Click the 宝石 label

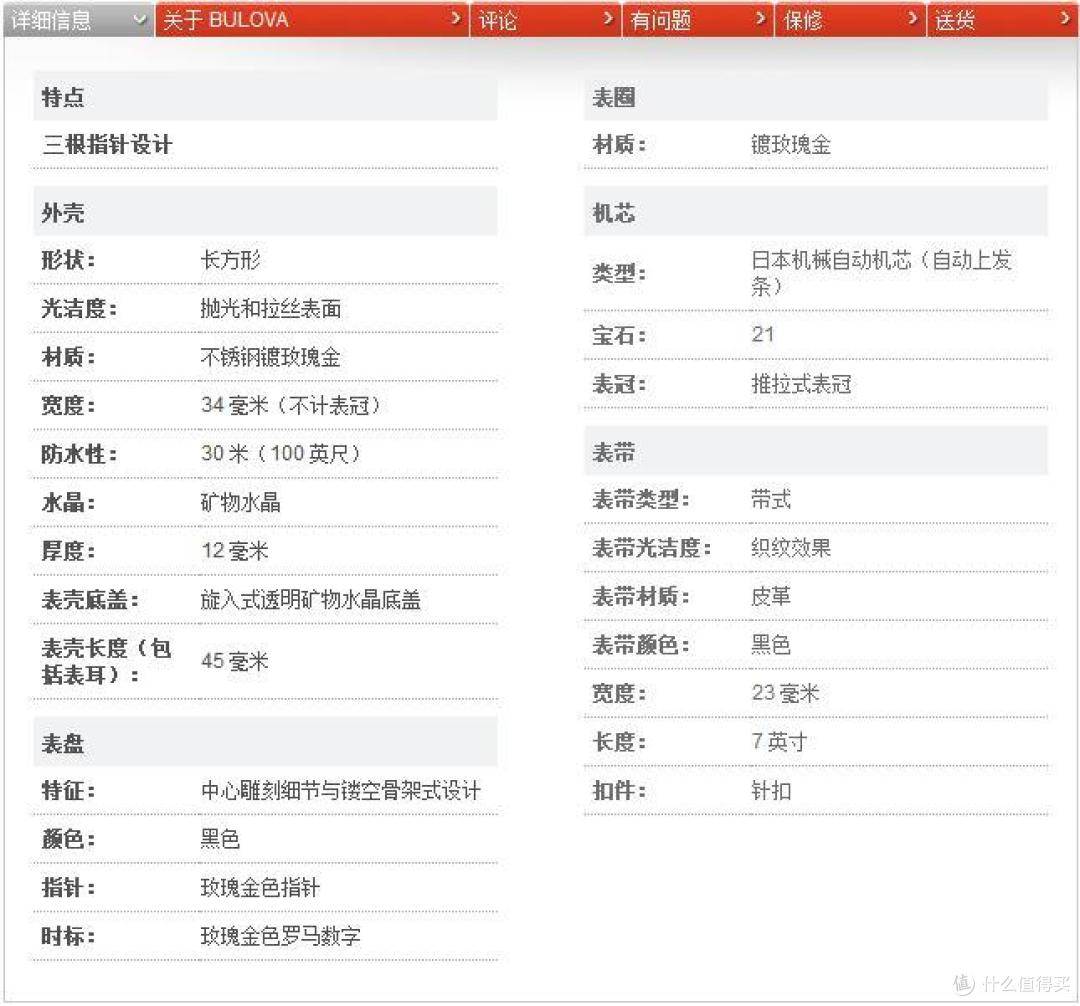[x=619, y=335]
